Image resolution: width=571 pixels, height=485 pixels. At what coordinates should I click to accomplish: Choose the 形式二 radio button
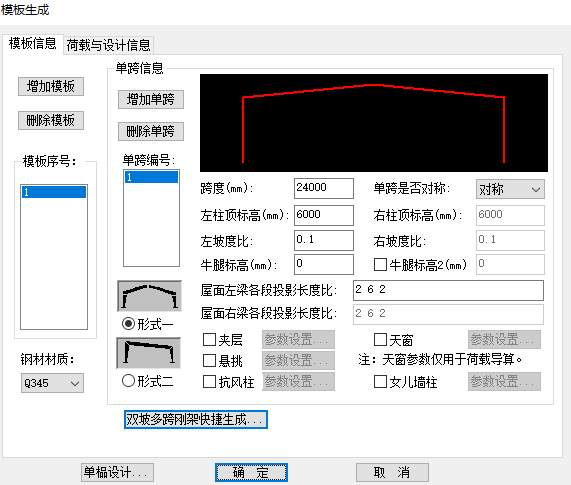pyautogui.click(x=128, y=381)
